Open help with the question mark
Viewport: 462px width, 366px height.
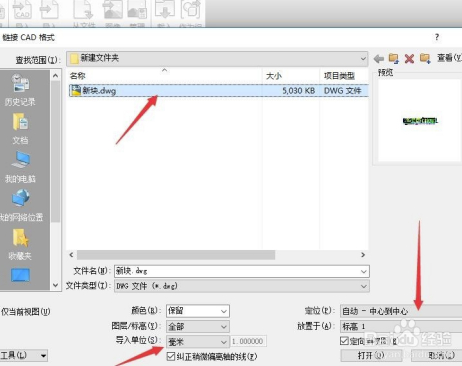(437, 37)
